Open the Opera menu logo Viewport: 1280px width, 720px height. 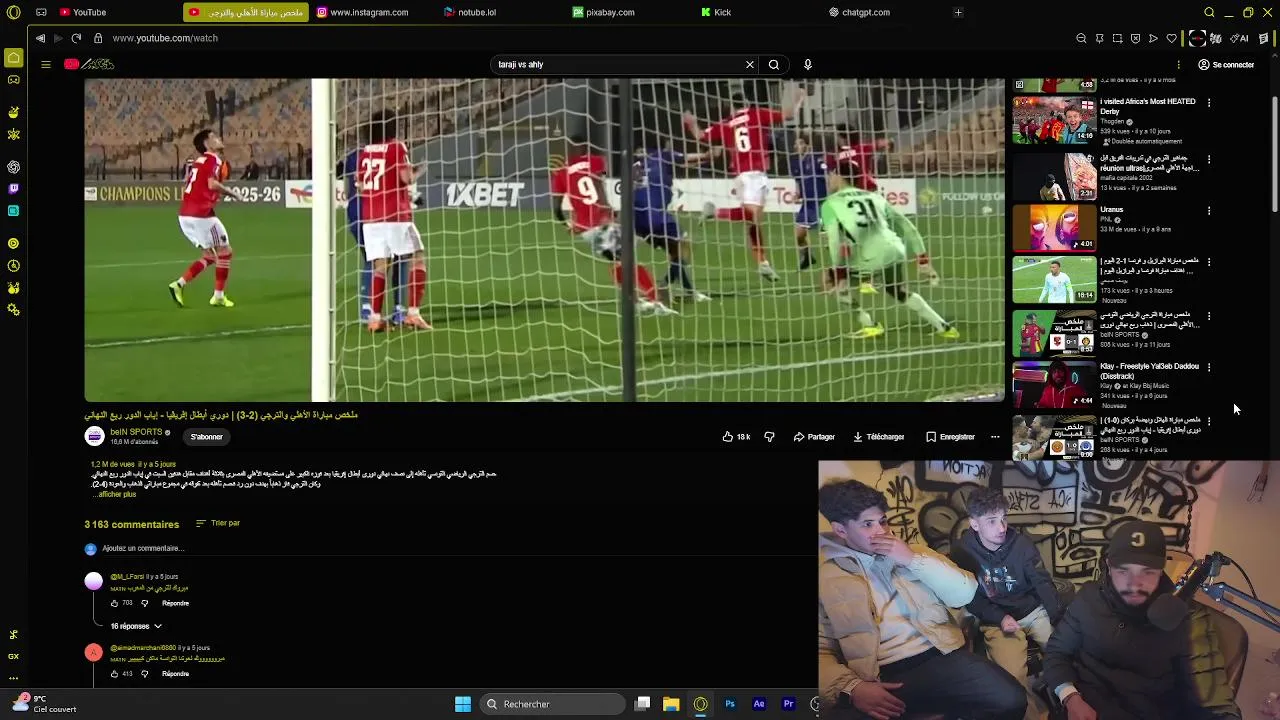[13, 12]
